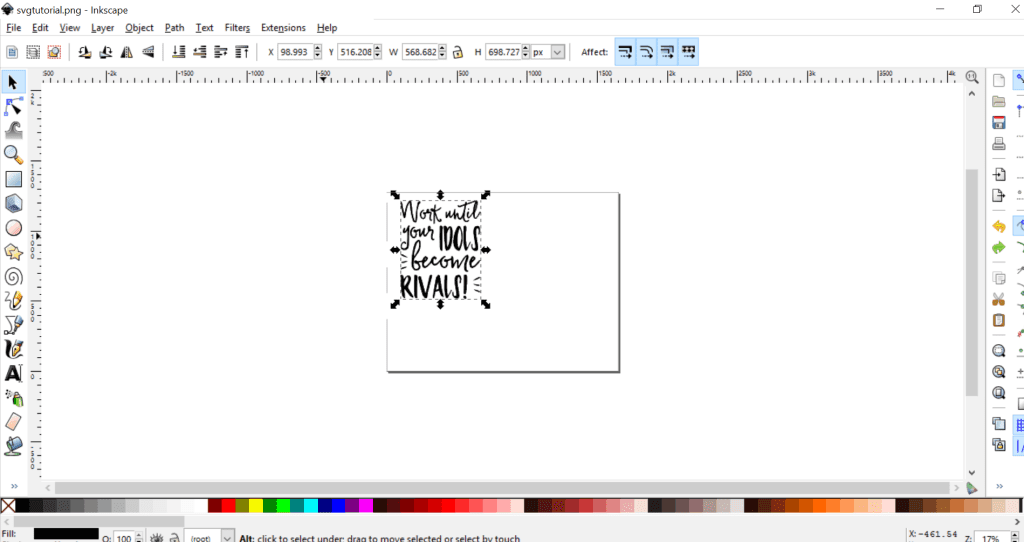Screen dimensions: 1024x542
Task: Pick the yellow palette swatch
Action: pyautogui.click(x=255, y=505)
